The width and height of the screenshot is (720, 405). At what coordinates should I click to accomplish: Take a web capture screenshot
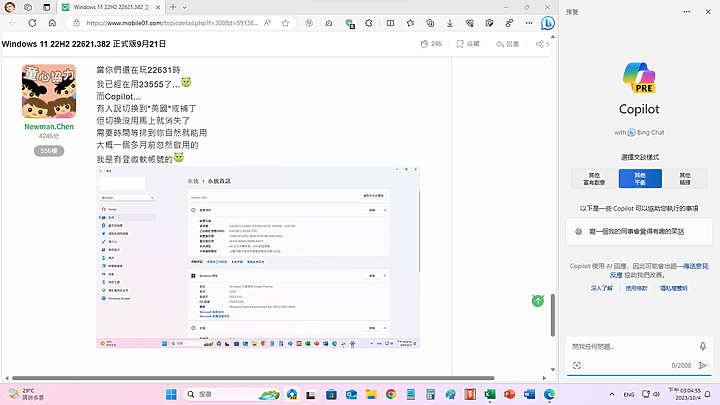[329, 23]
